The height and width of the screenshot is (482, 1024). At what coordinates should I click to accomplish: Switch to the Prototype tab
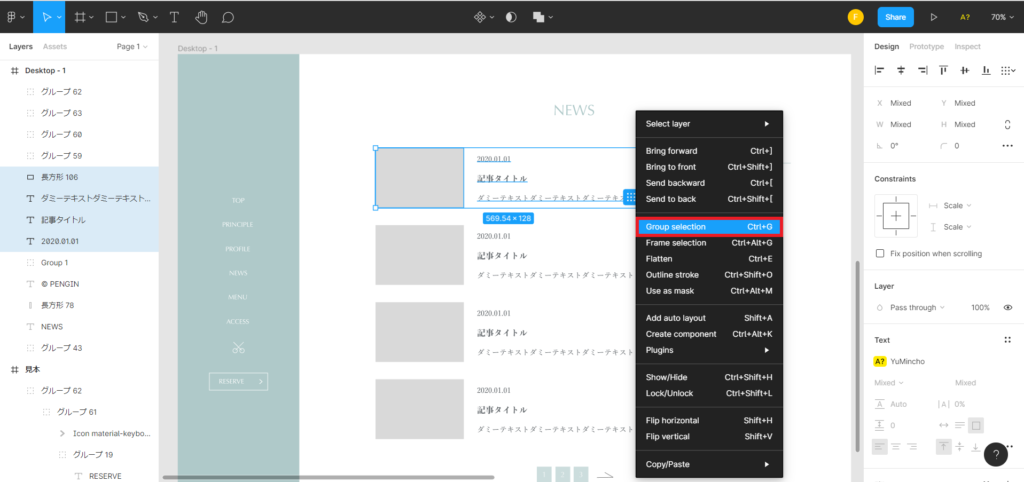pos(927,46)
